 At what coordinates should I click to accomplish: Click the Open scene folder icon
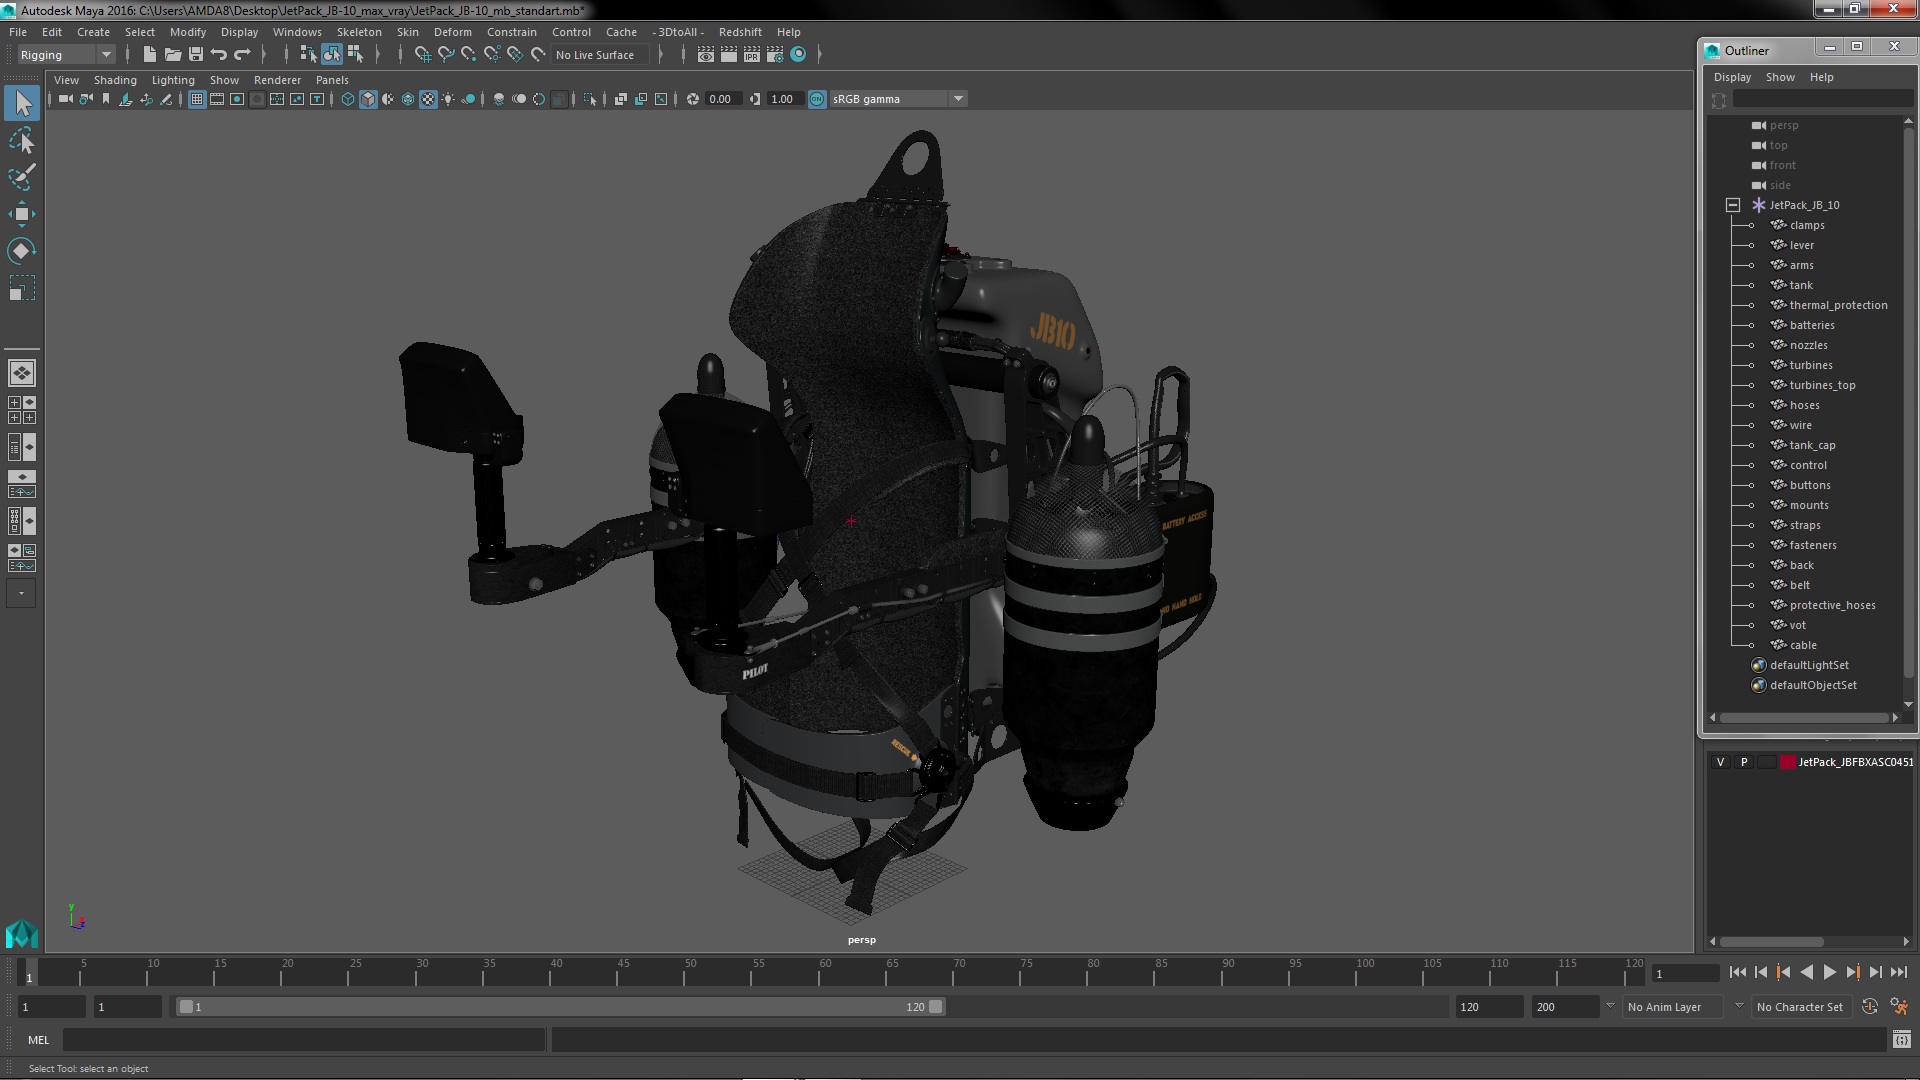(x=173, y=55)
